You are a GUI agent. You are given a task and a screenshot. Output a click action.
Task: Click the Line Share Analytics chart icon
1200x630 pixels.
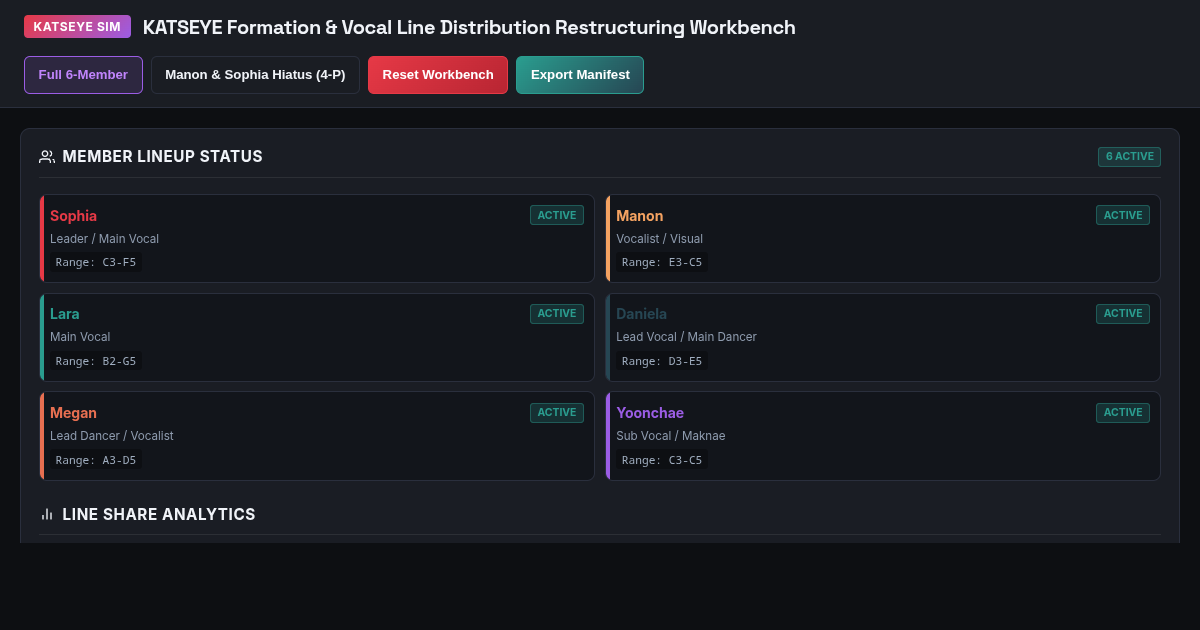(47, 514)
